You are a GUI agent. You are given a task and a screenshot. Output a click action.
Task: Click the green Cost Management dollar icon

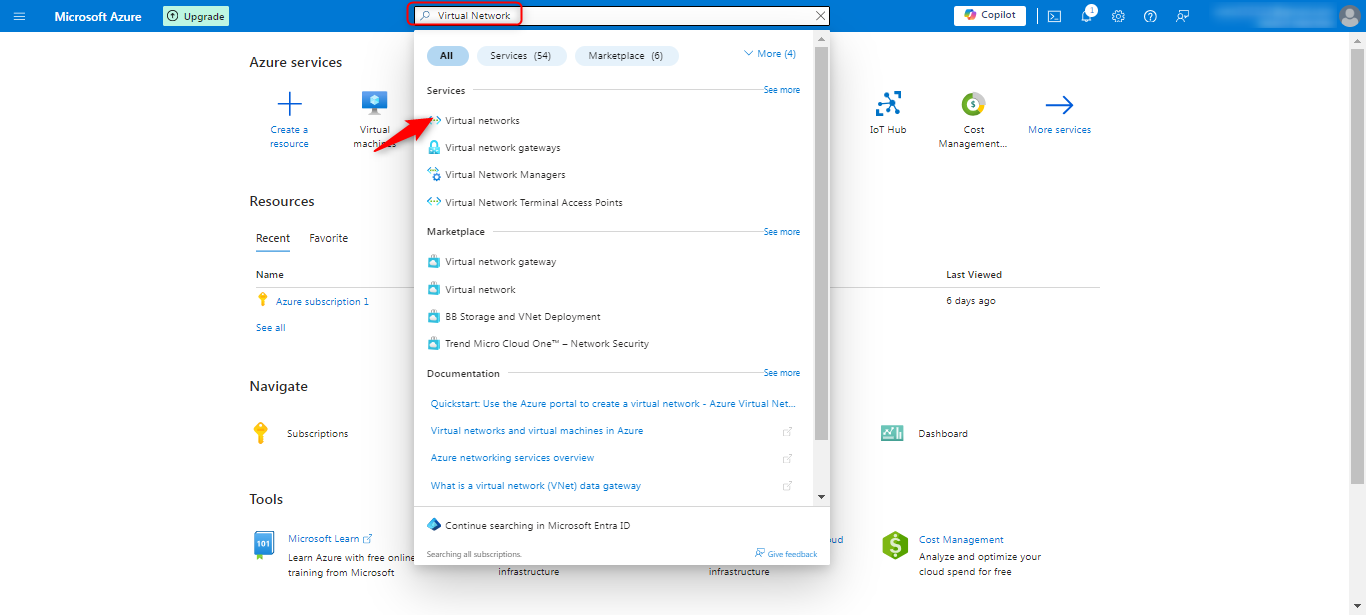(x=894, y=545)
